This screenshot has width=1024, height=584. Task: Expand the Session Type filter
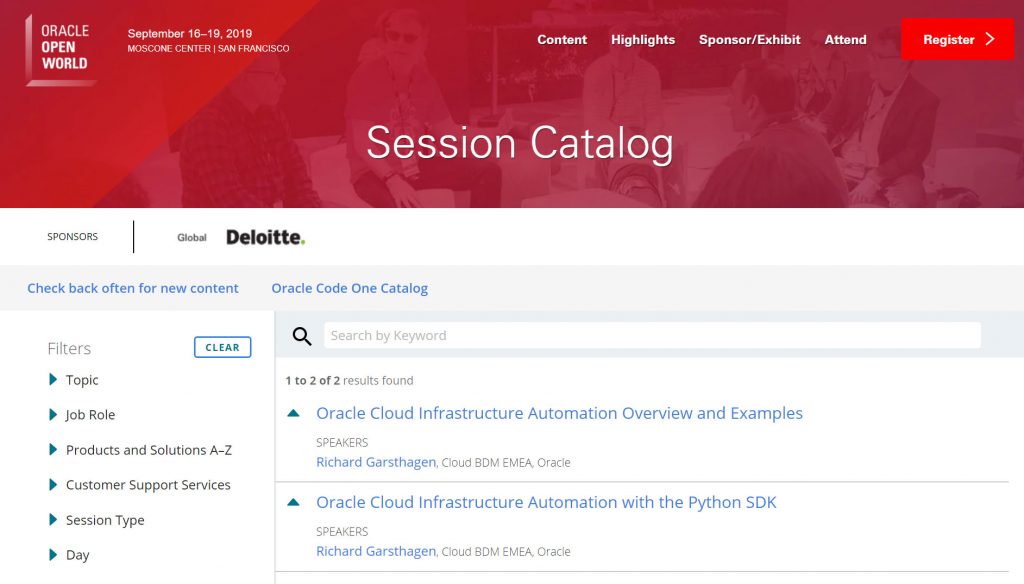pos(53,520)
